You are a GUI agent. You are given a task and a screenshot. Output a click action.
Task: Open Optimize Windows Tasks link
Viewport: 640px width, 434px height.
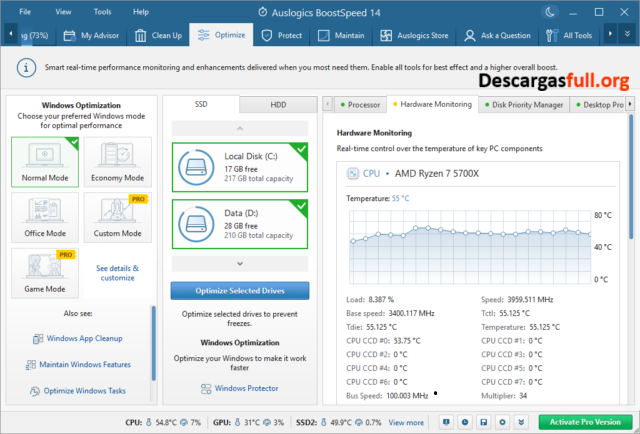[84, 391]
